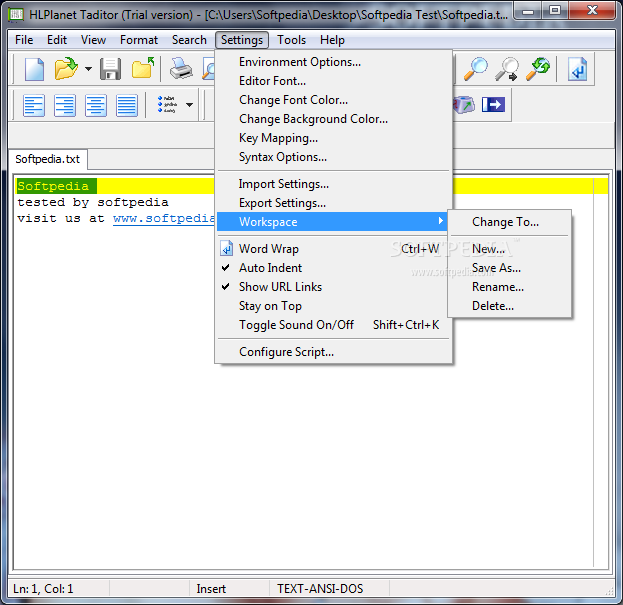
Task: Expand the Workspace submenu arrow
Action: (x=440, y=221)
